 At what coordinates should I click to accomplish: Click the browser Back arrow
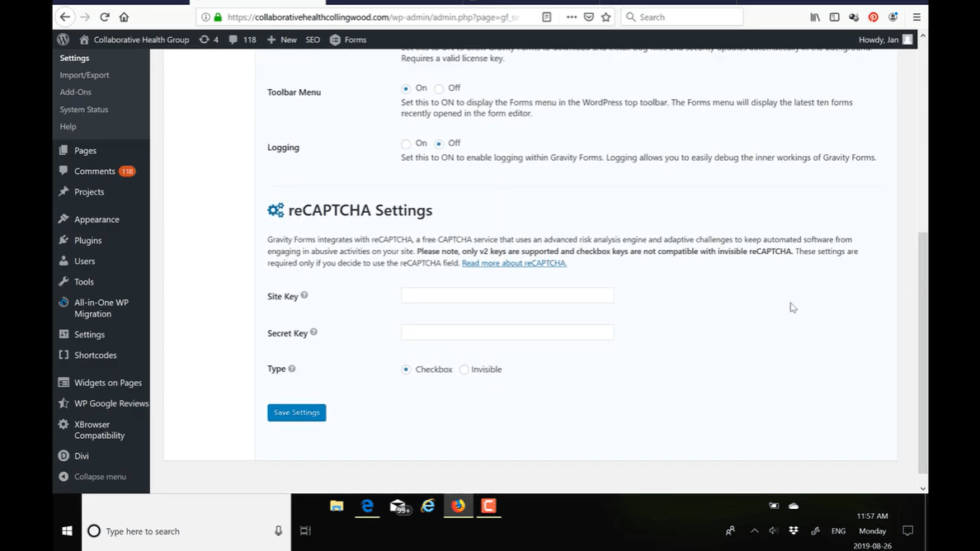pyautogui.click(x=65, y=17)
